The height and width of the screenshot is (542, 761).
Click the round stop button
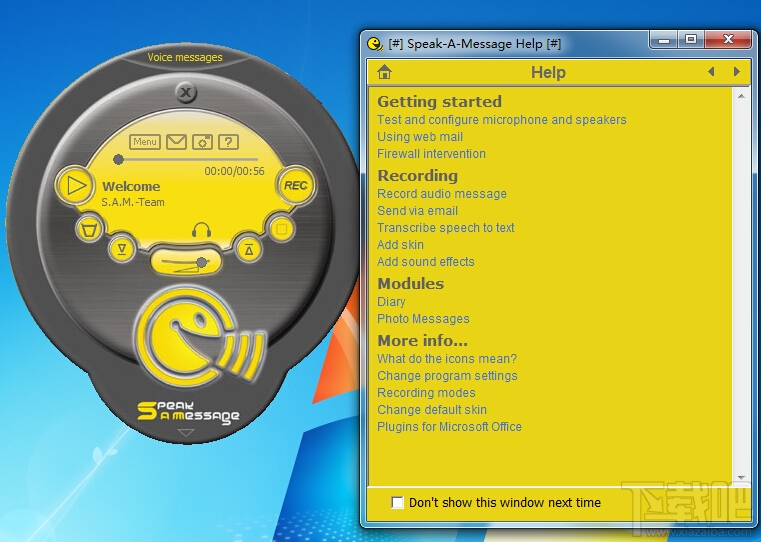[281, 229]
